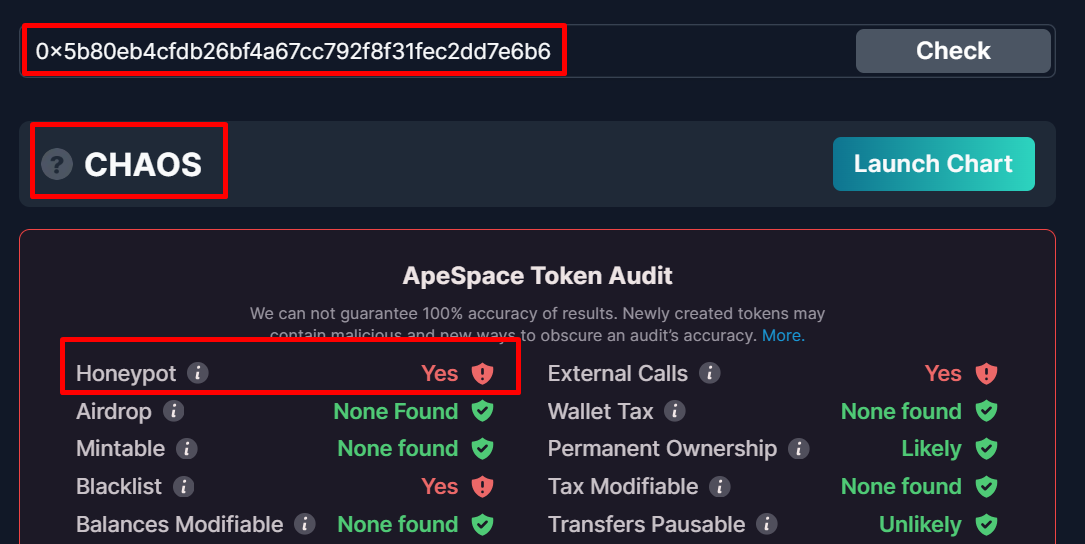Click the green shield beside Transfers Pausable result

tap(986, 524)
